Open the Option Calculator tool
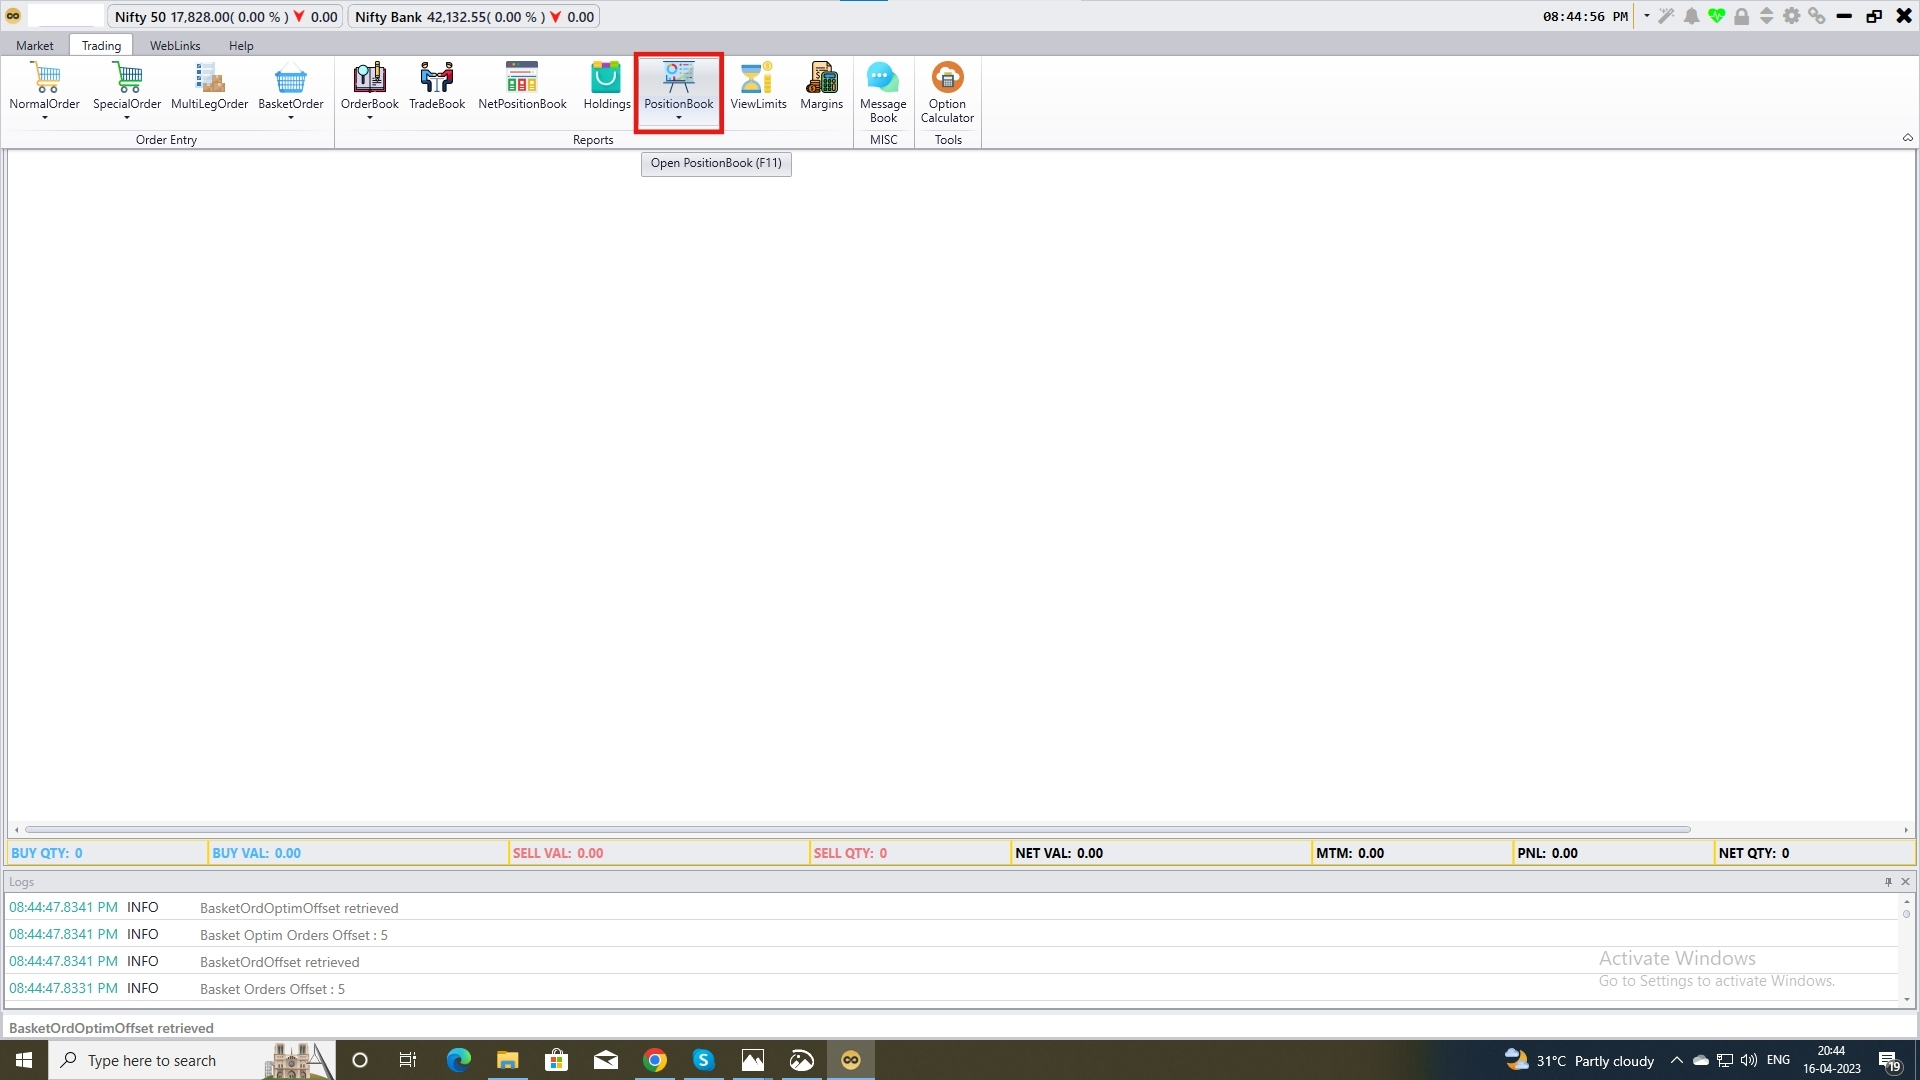The image size is (1920, 1080). (x=947, y=92)
